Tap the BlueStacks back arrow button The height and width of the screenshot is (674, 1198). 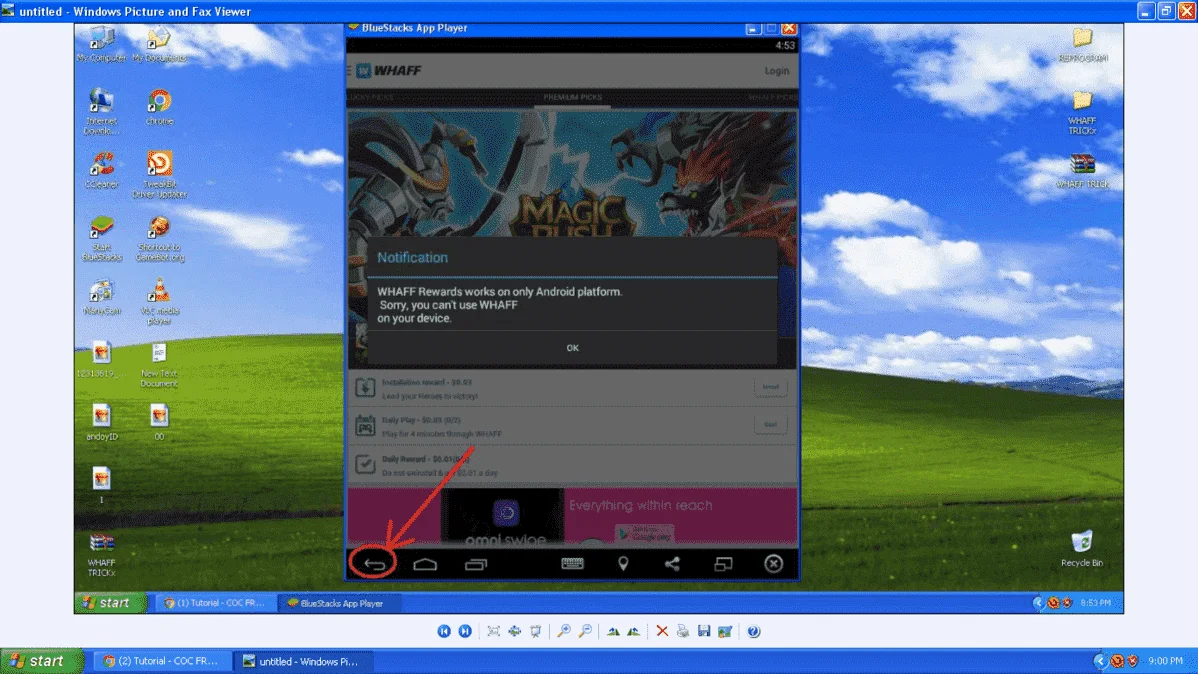(x=374, y=565)
